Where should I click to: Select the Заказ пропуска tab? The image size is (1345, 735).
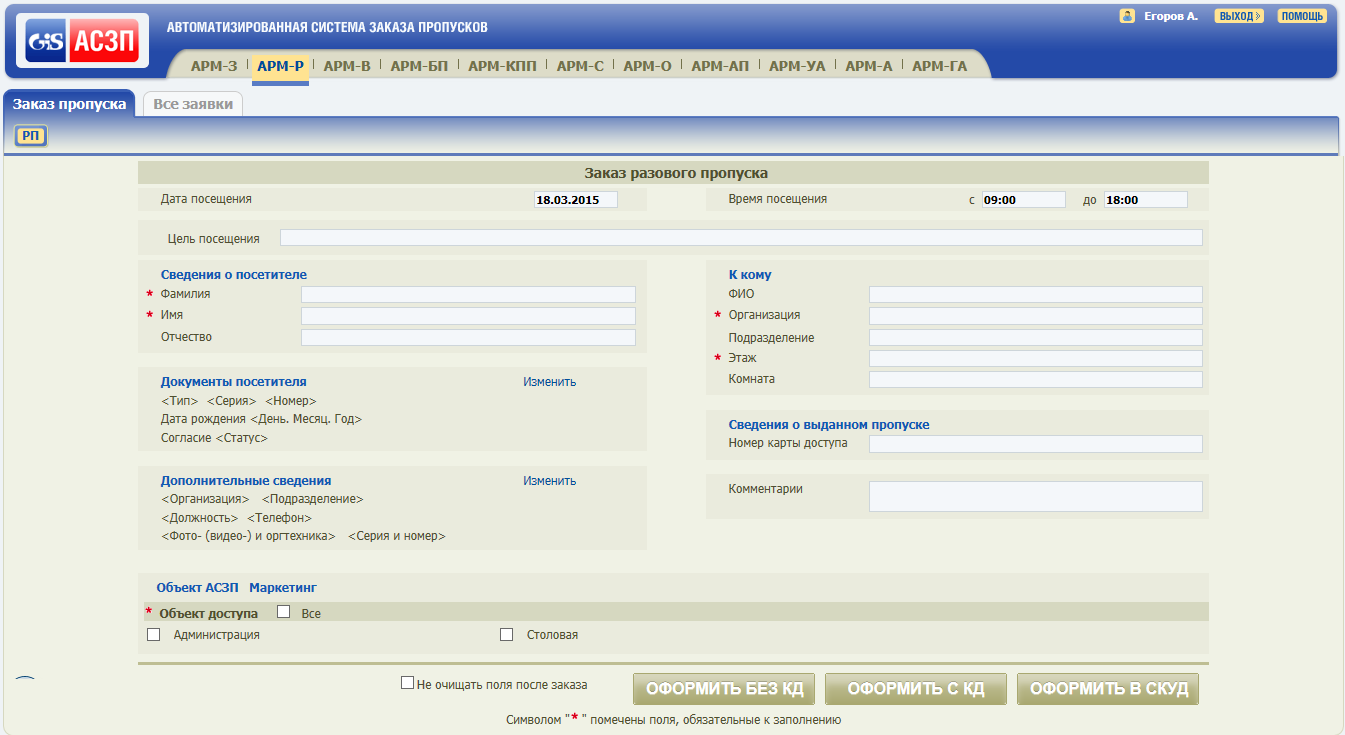pos(69,103)
